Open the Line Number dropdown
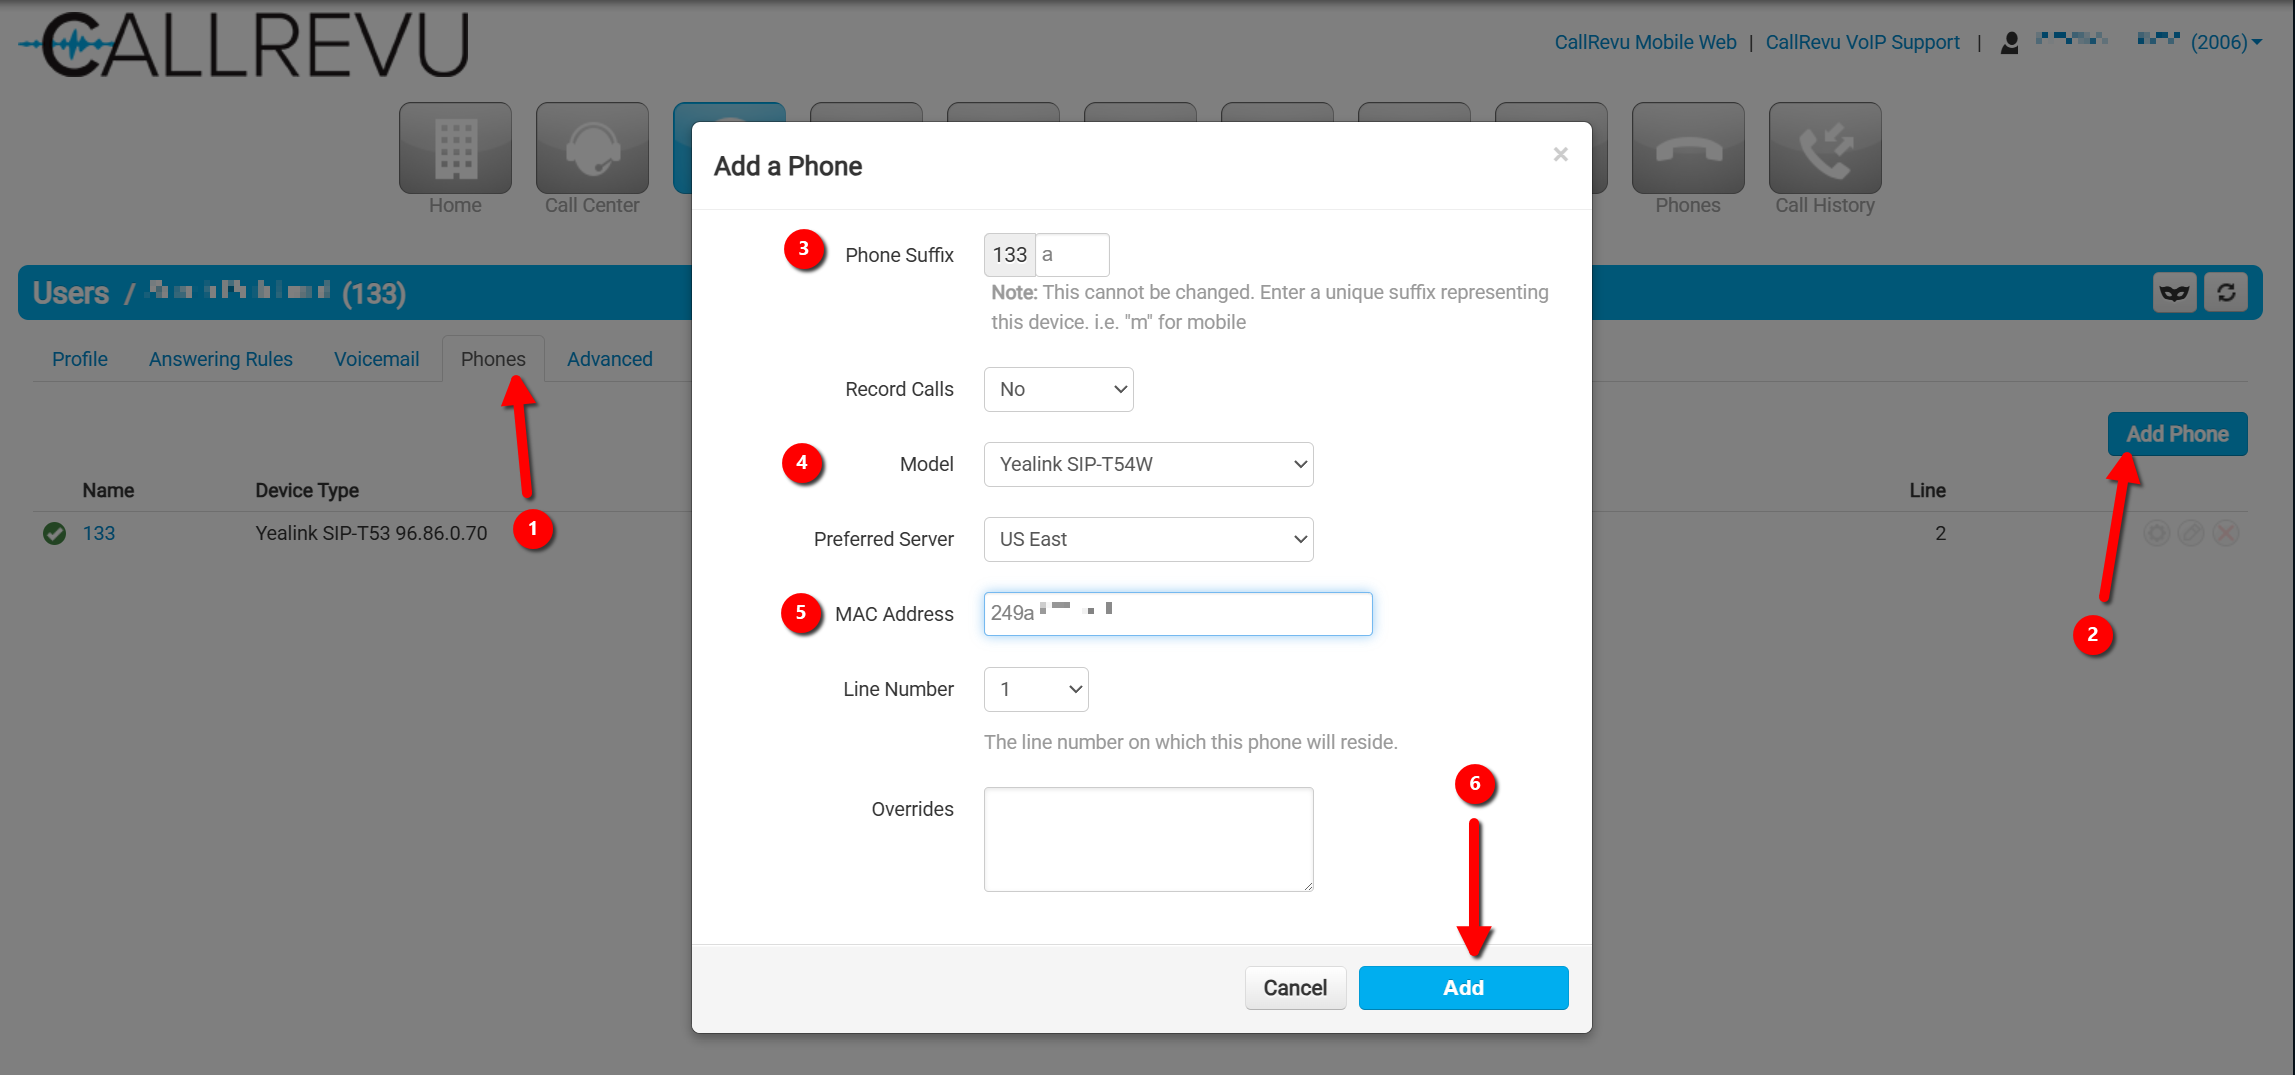This screenshot has height=1075, width=2295. click(1036, 689)
